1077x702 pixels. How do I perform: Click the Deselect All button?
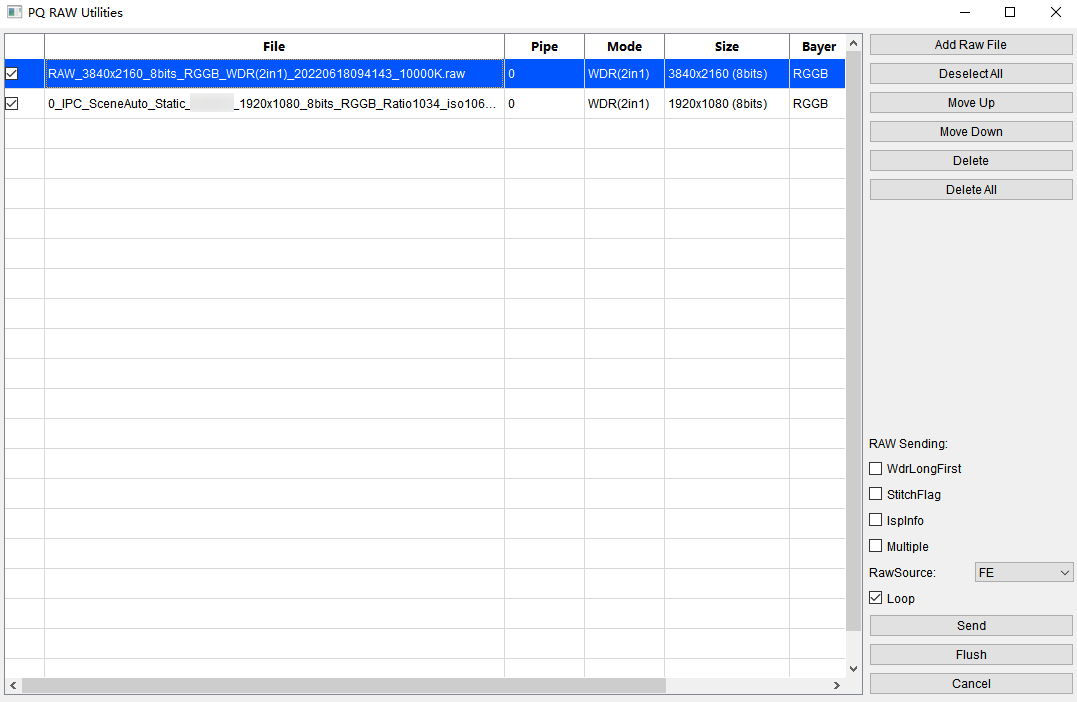[x=970, y=74]
